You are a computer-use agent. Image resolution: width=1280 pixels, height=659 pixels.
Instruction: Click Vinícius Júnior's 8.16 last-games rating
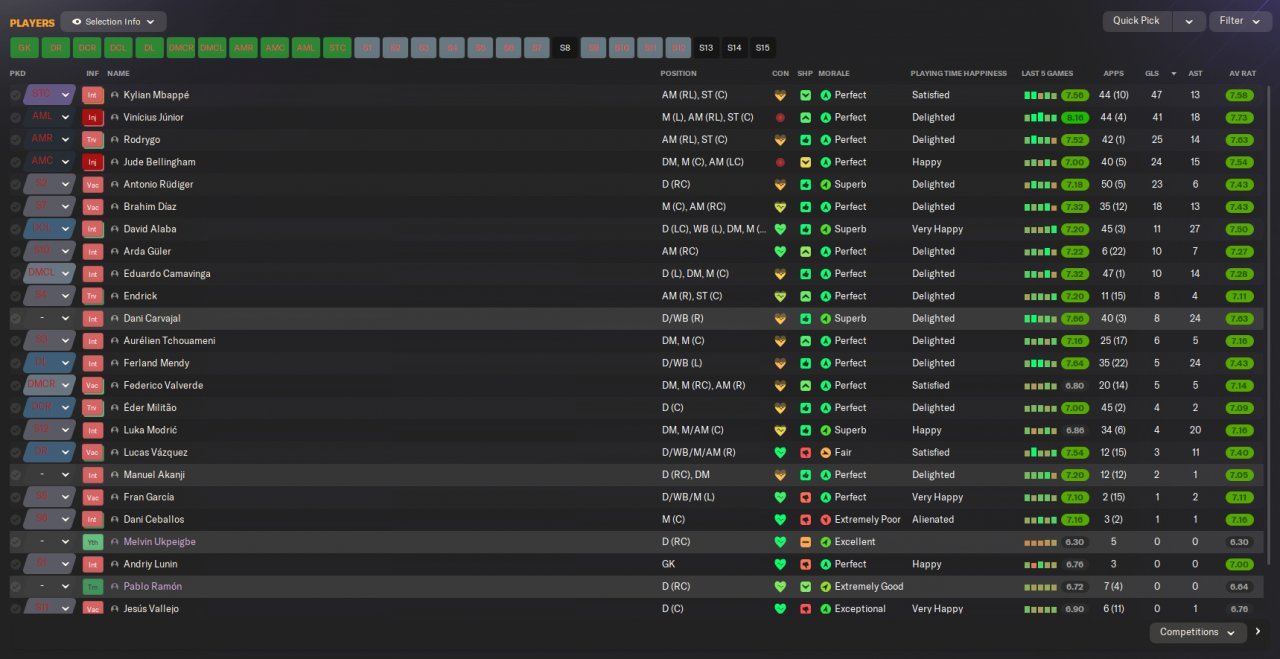(x=1075, y=117)
